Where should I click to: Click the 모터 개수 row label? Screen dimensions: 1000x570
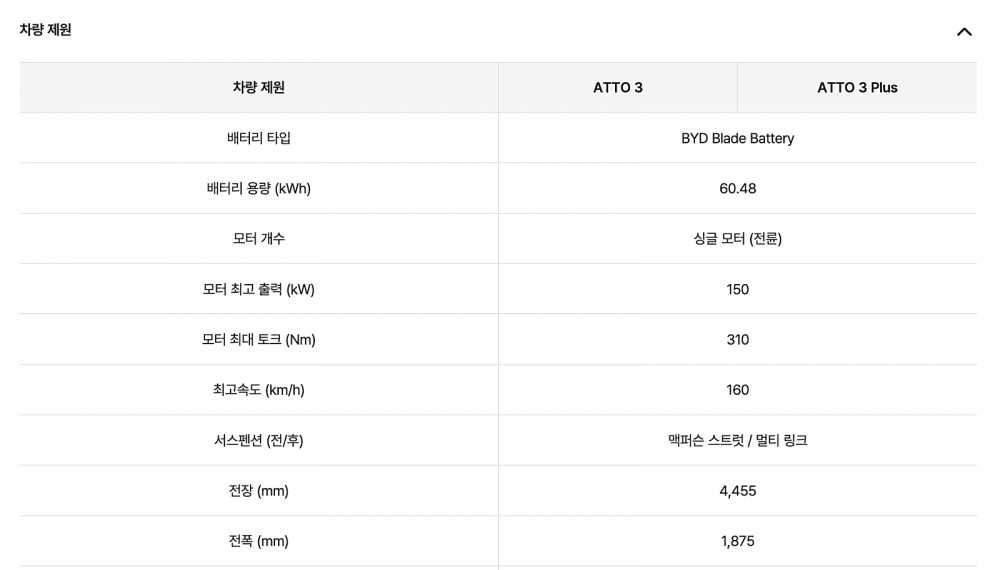point(259,239)
